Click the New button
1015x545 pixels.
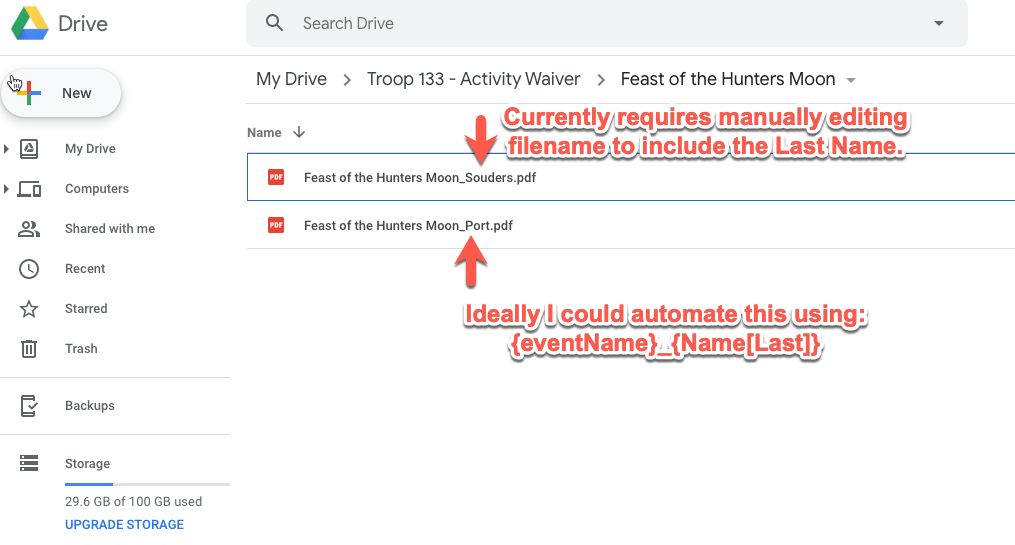click(62, 93)
